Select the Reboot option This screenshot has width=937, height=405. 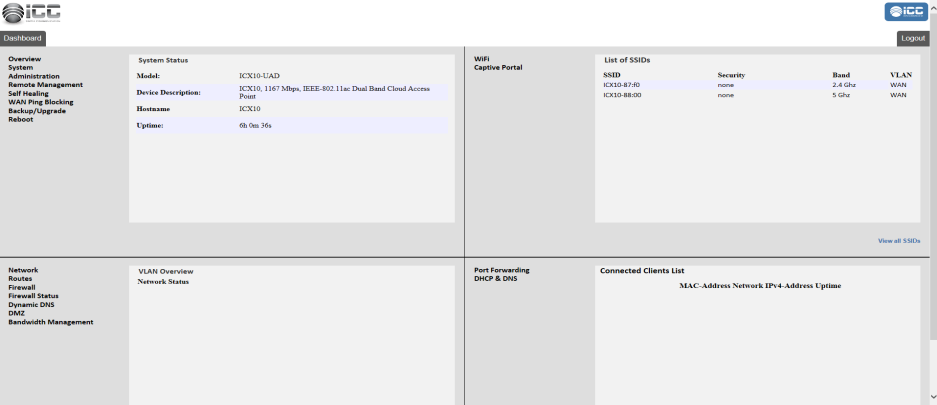click(21, 119)
